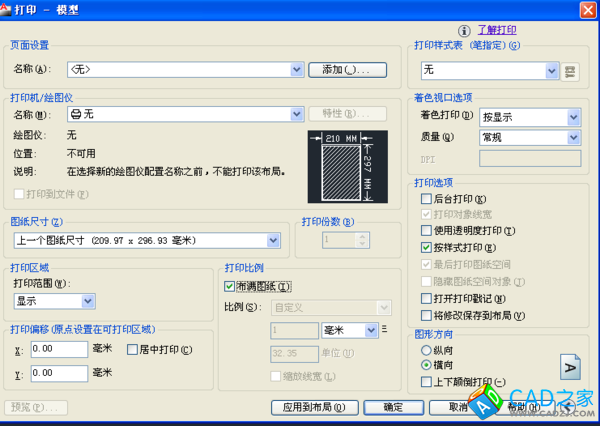Viewport: 600px width, 426px height.
Task: Select the 纵向 orientation radio button
Action: tap(427, 351)
